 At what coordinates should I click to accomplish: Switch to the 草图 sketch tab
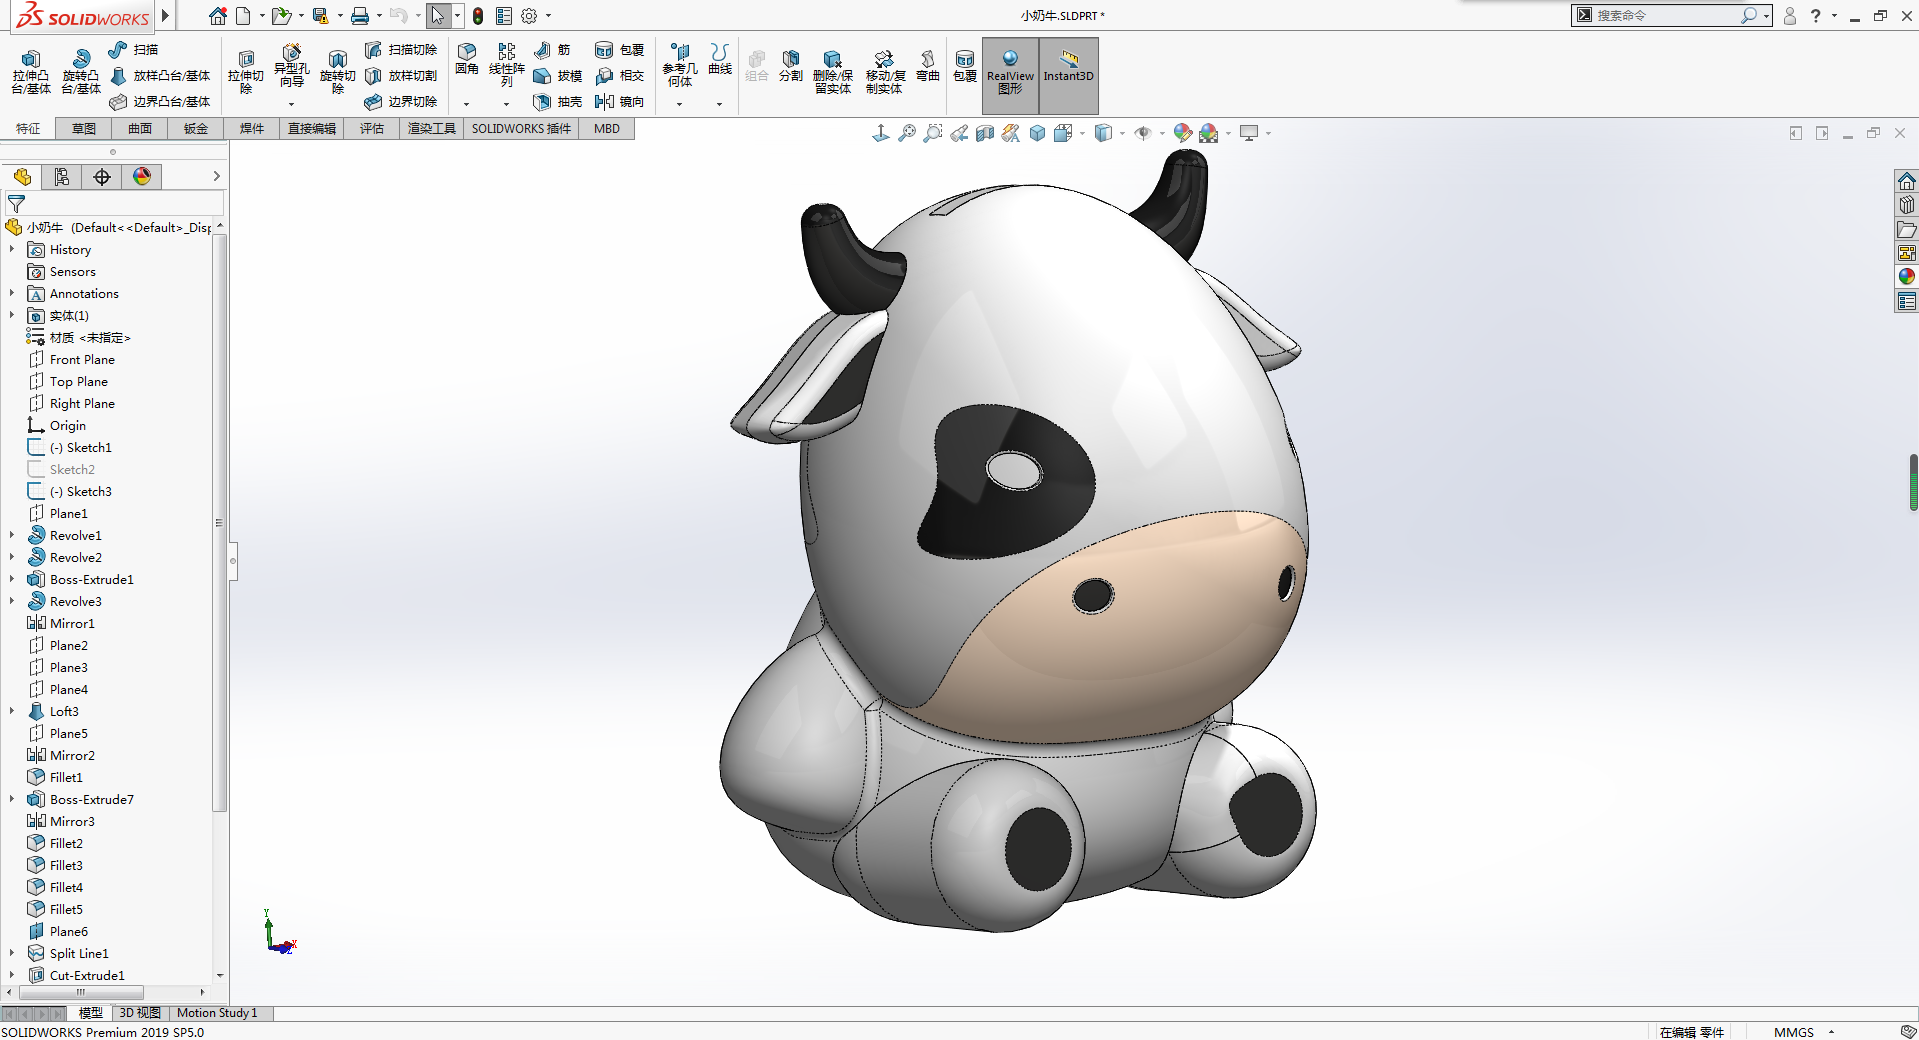click(84, 129)
